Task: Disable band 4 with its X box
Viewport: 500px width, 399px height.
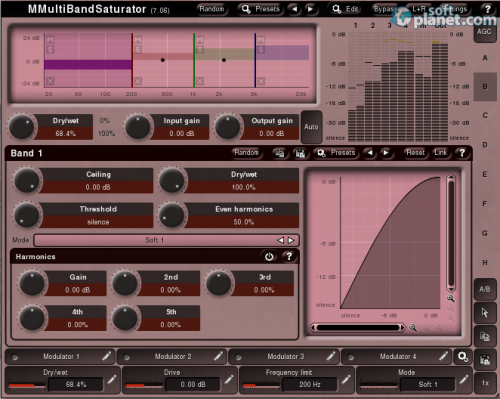Action: click(261, 81)
